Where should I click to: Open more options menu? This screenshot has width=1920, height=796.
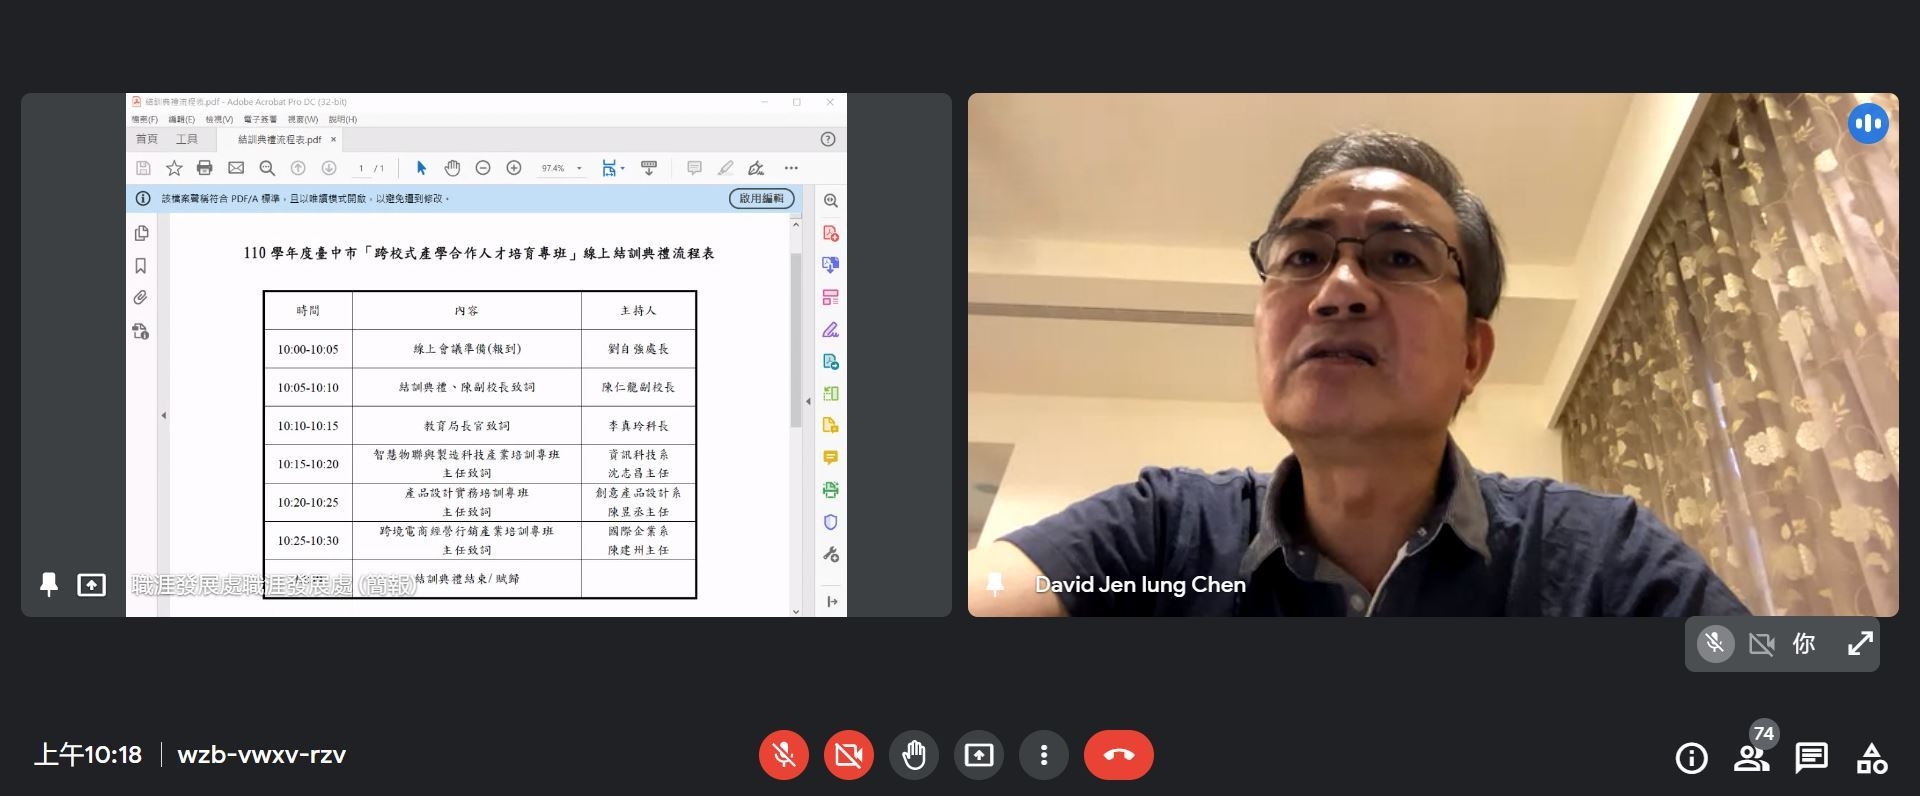tap(1044, 755)
